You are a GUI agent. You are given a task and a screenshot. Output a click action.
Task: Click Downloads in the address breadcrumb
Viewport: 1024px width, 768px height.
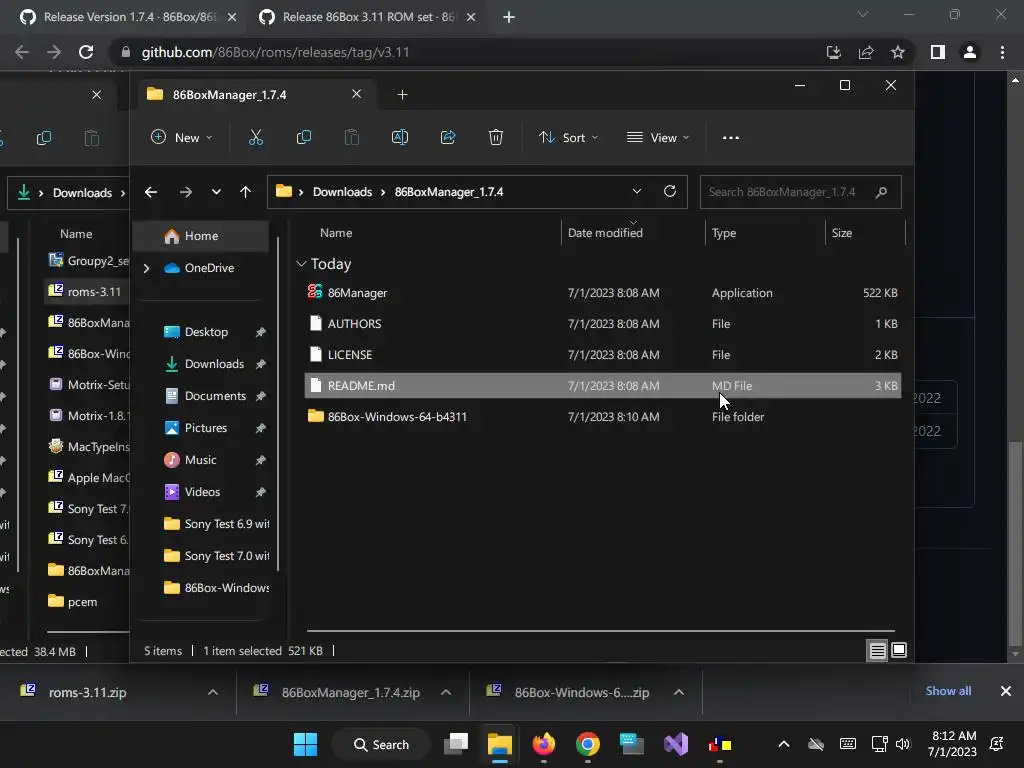[342, 192]
